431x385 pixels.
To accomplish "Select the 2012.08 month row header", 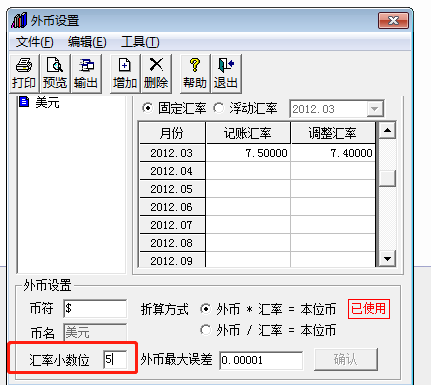I will coord(172,243).
